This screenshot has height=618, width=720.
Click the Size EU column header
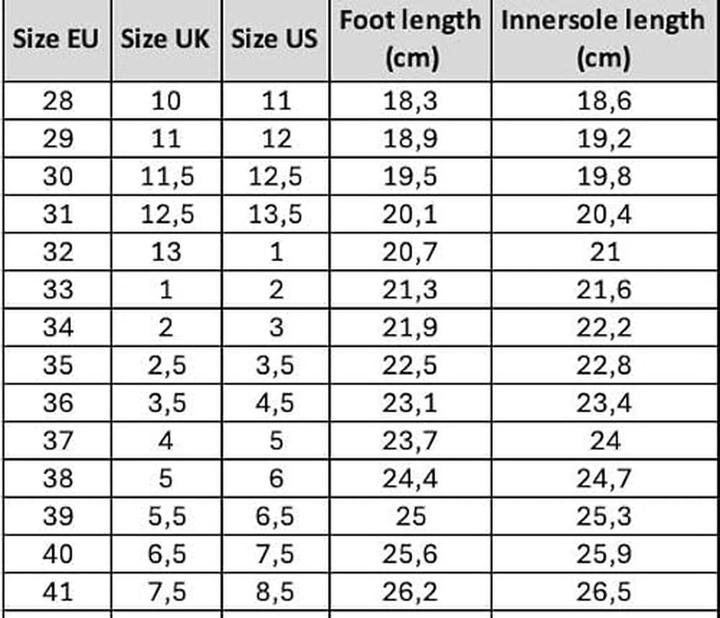pyautogui.click(x=58, y=41)
